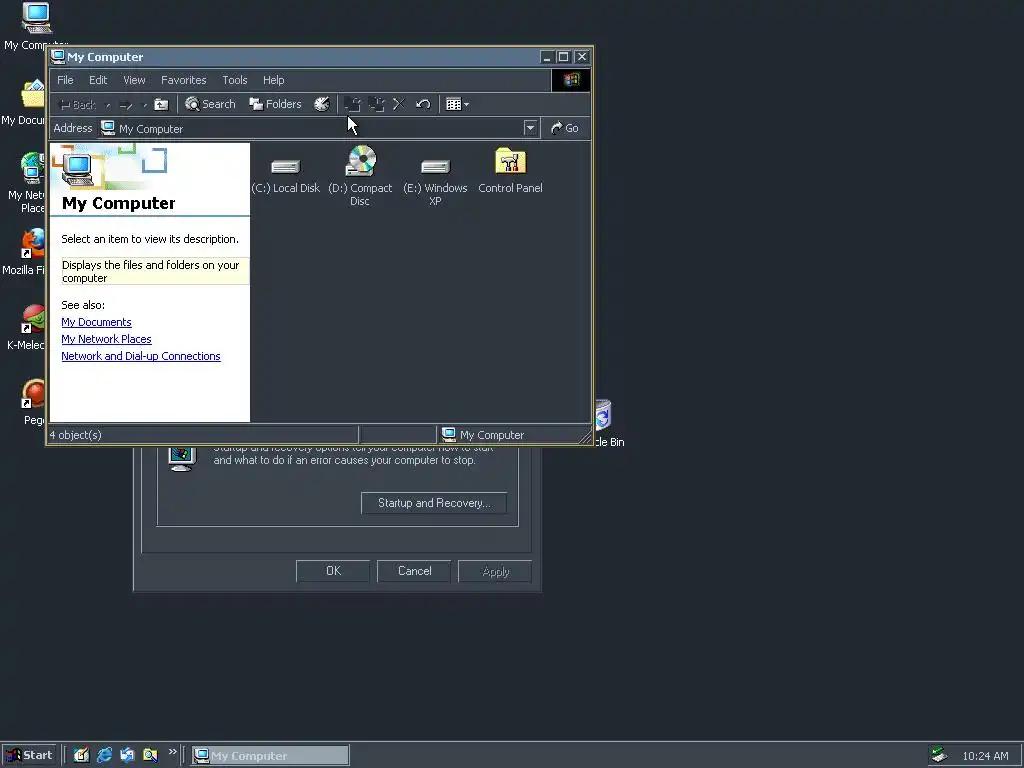Image resolution: width=1024 pixels, height=768 pixels.
Task: Select the (C:) Local Disk drive
Action: pos(285,173)
